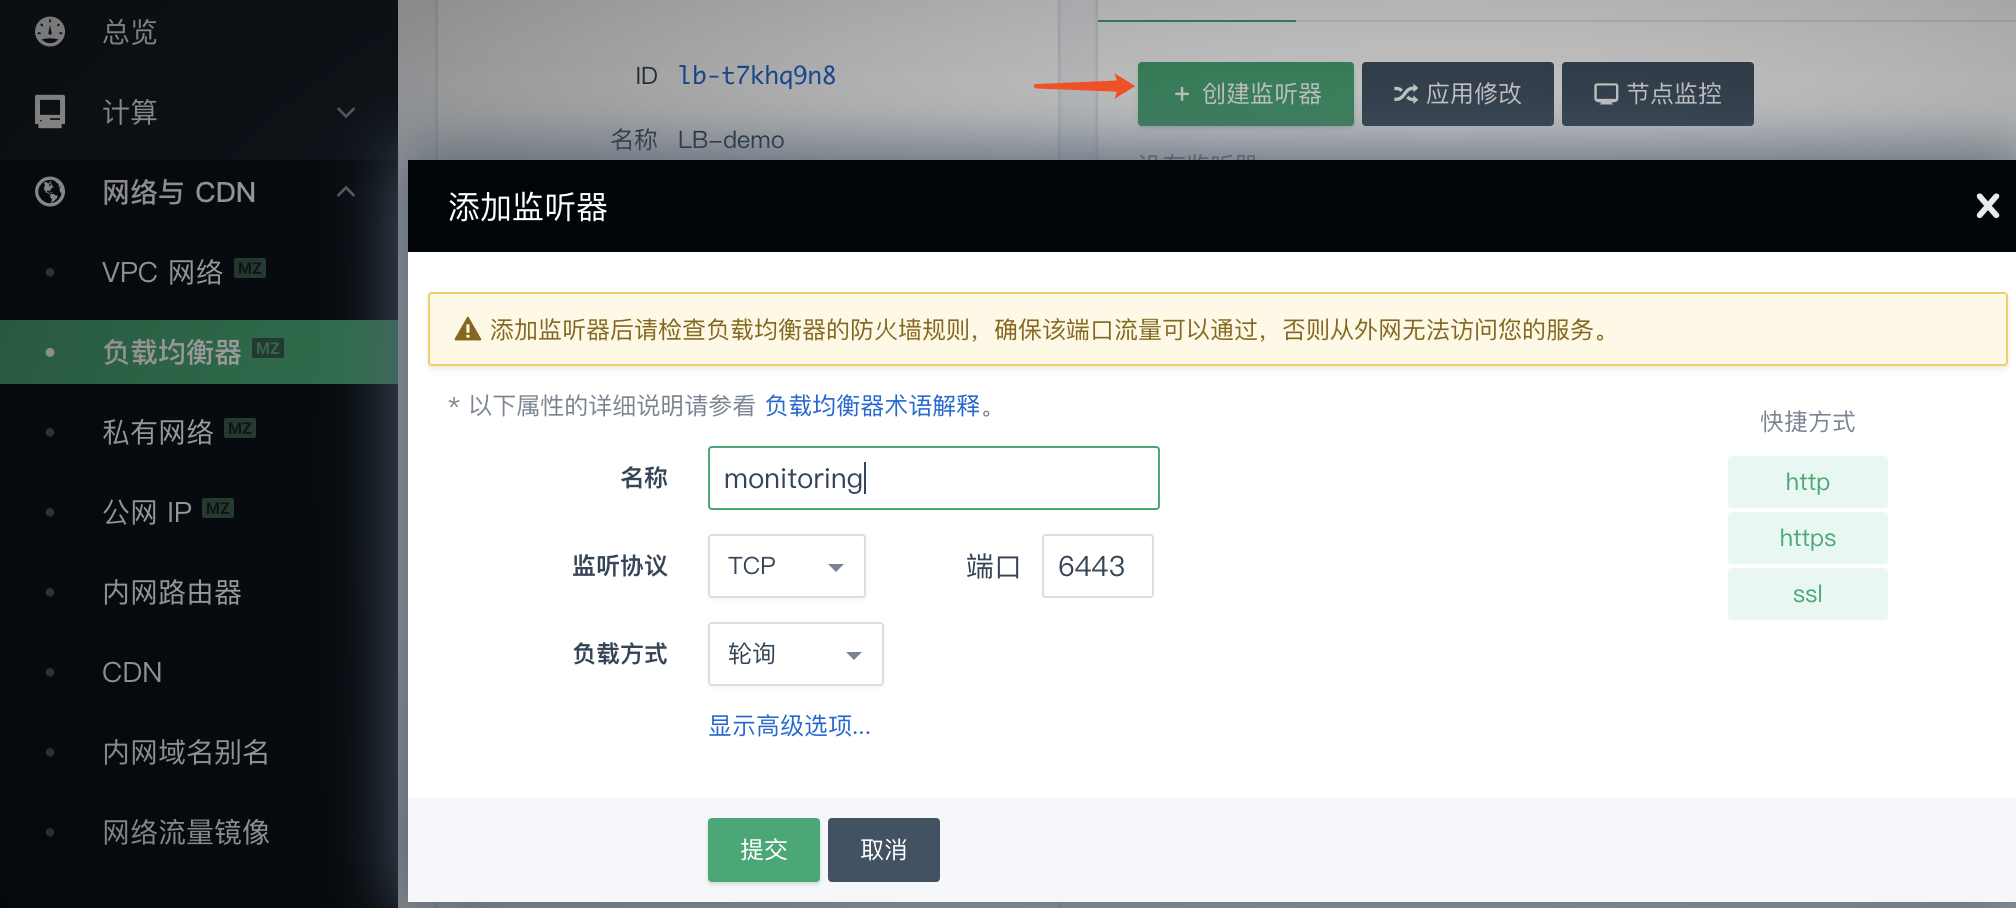Image resolution: width=2016 pixels, height=908 pixels.
Task: Click the 提交 submit button
Action: (x=764, y=850)
